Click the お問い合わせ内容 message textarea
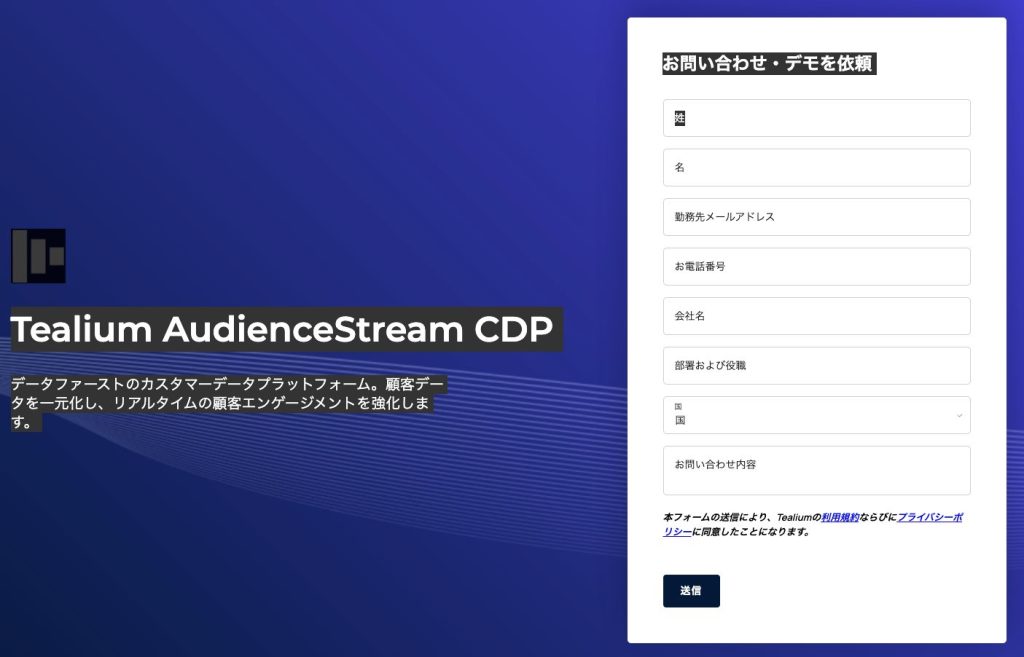This screenshot has height=657, width=1024. point(816,471)
